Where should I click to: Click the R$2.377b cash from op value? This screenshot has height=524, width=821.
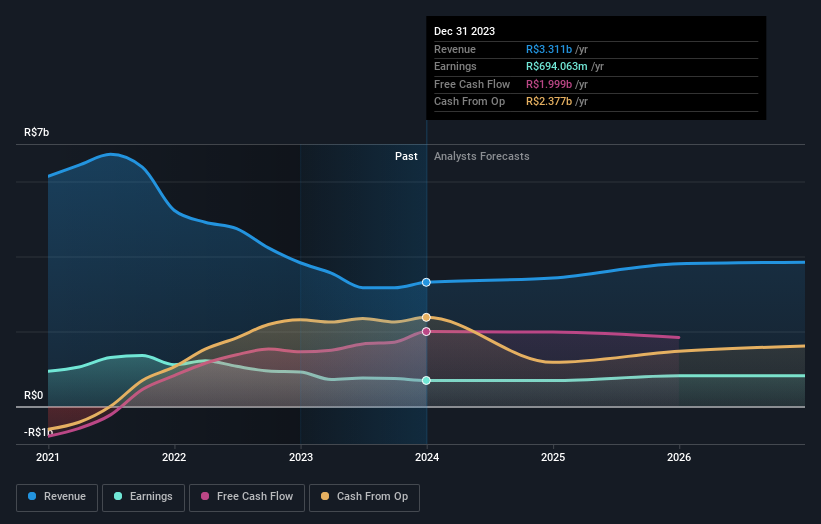tap(549, 102)
